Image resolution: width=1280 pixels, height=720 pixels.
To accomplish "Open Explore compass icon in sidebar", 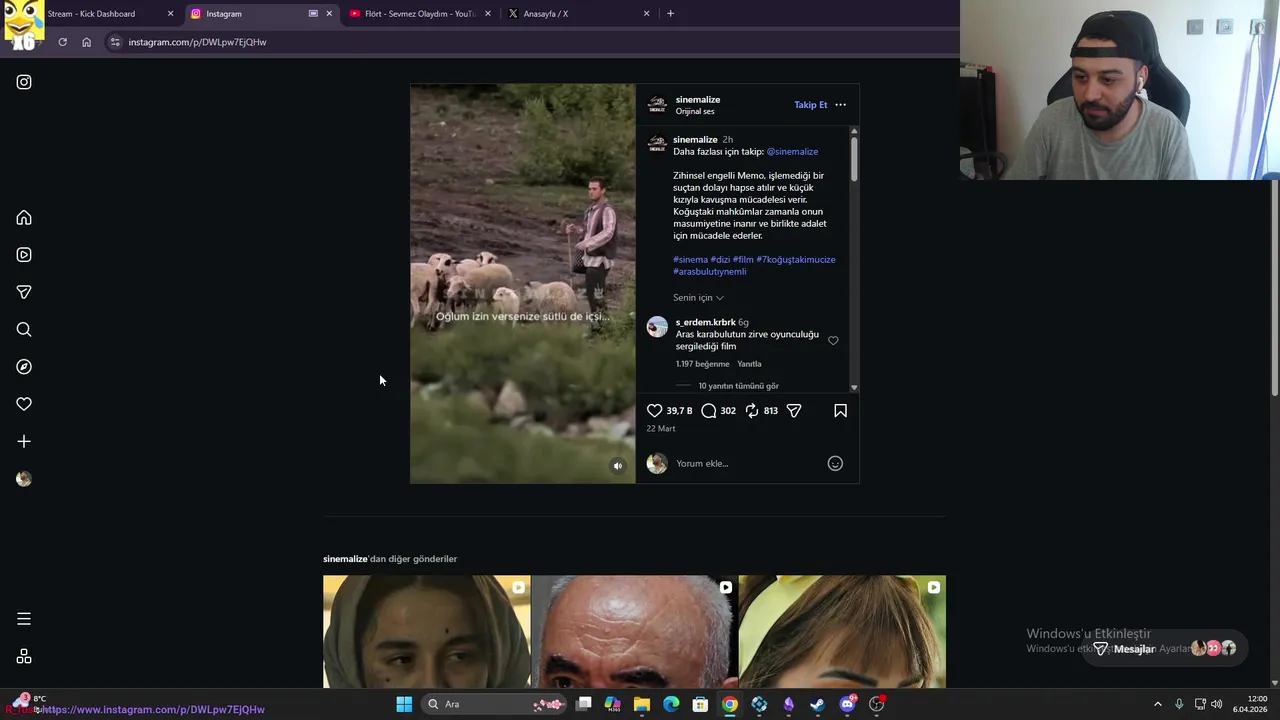I will coord(24,367).
